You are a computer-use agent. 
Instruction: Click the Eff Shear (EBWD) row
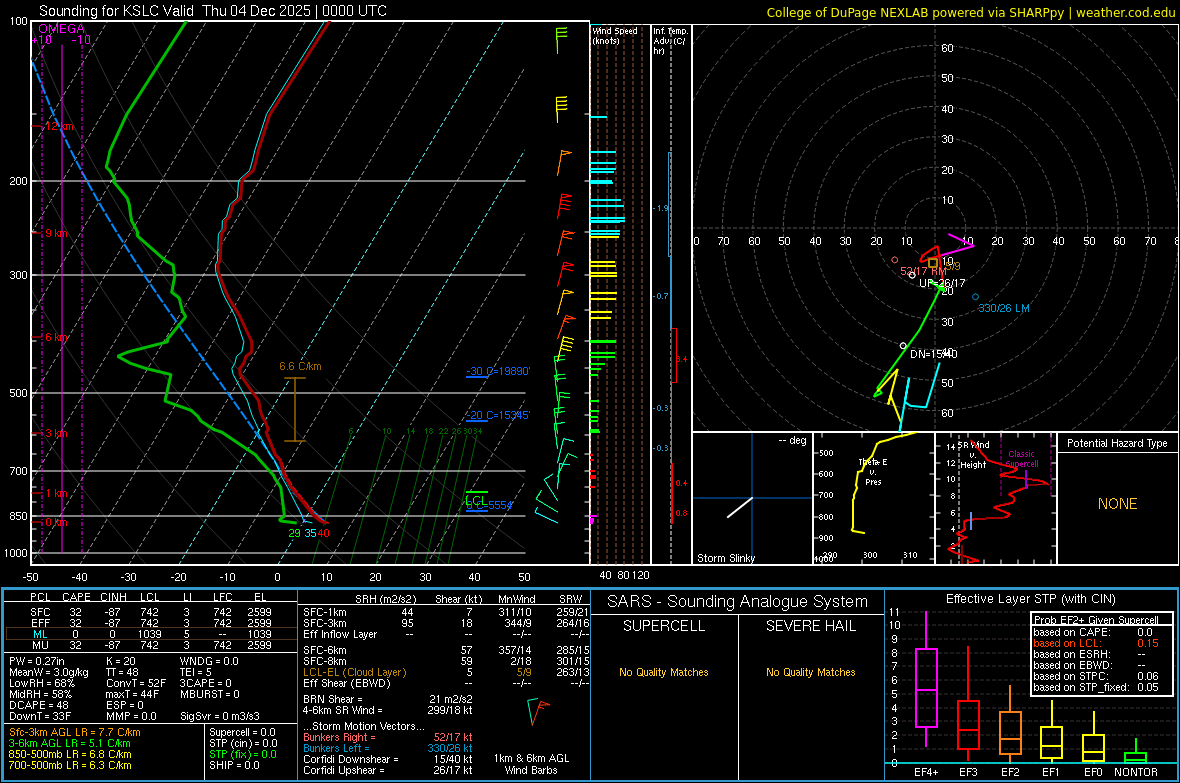click(446, 683)
